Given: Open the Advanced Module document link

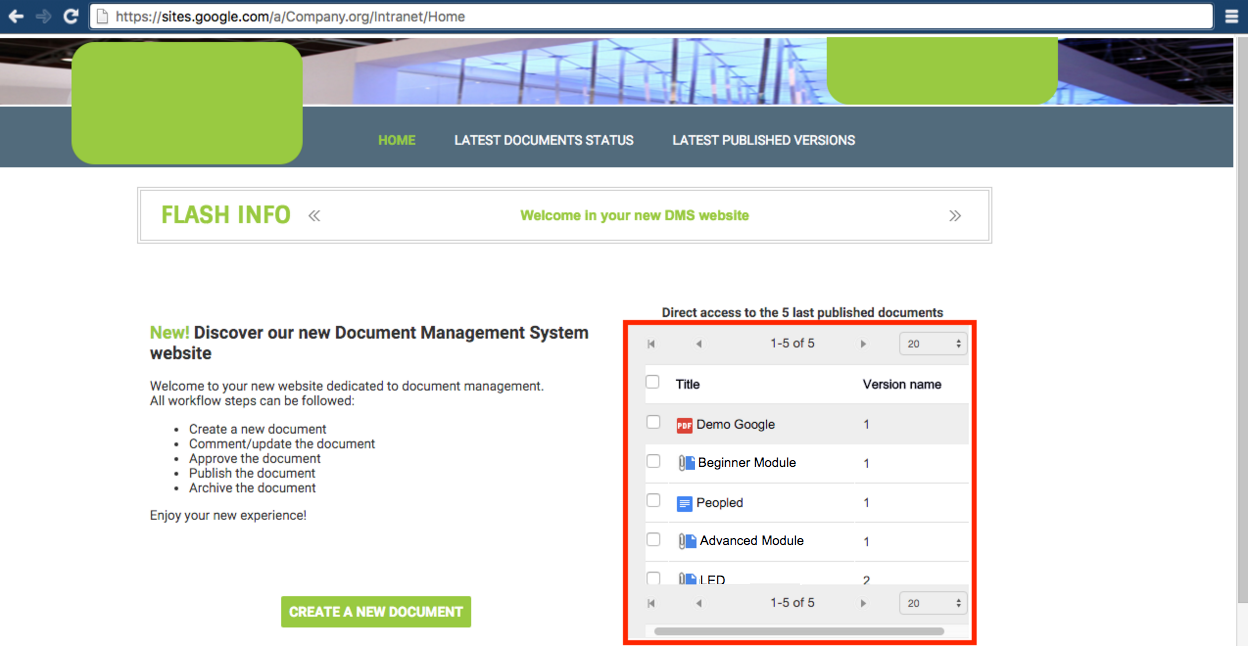Looking at the screenshot, I should 752,541.
